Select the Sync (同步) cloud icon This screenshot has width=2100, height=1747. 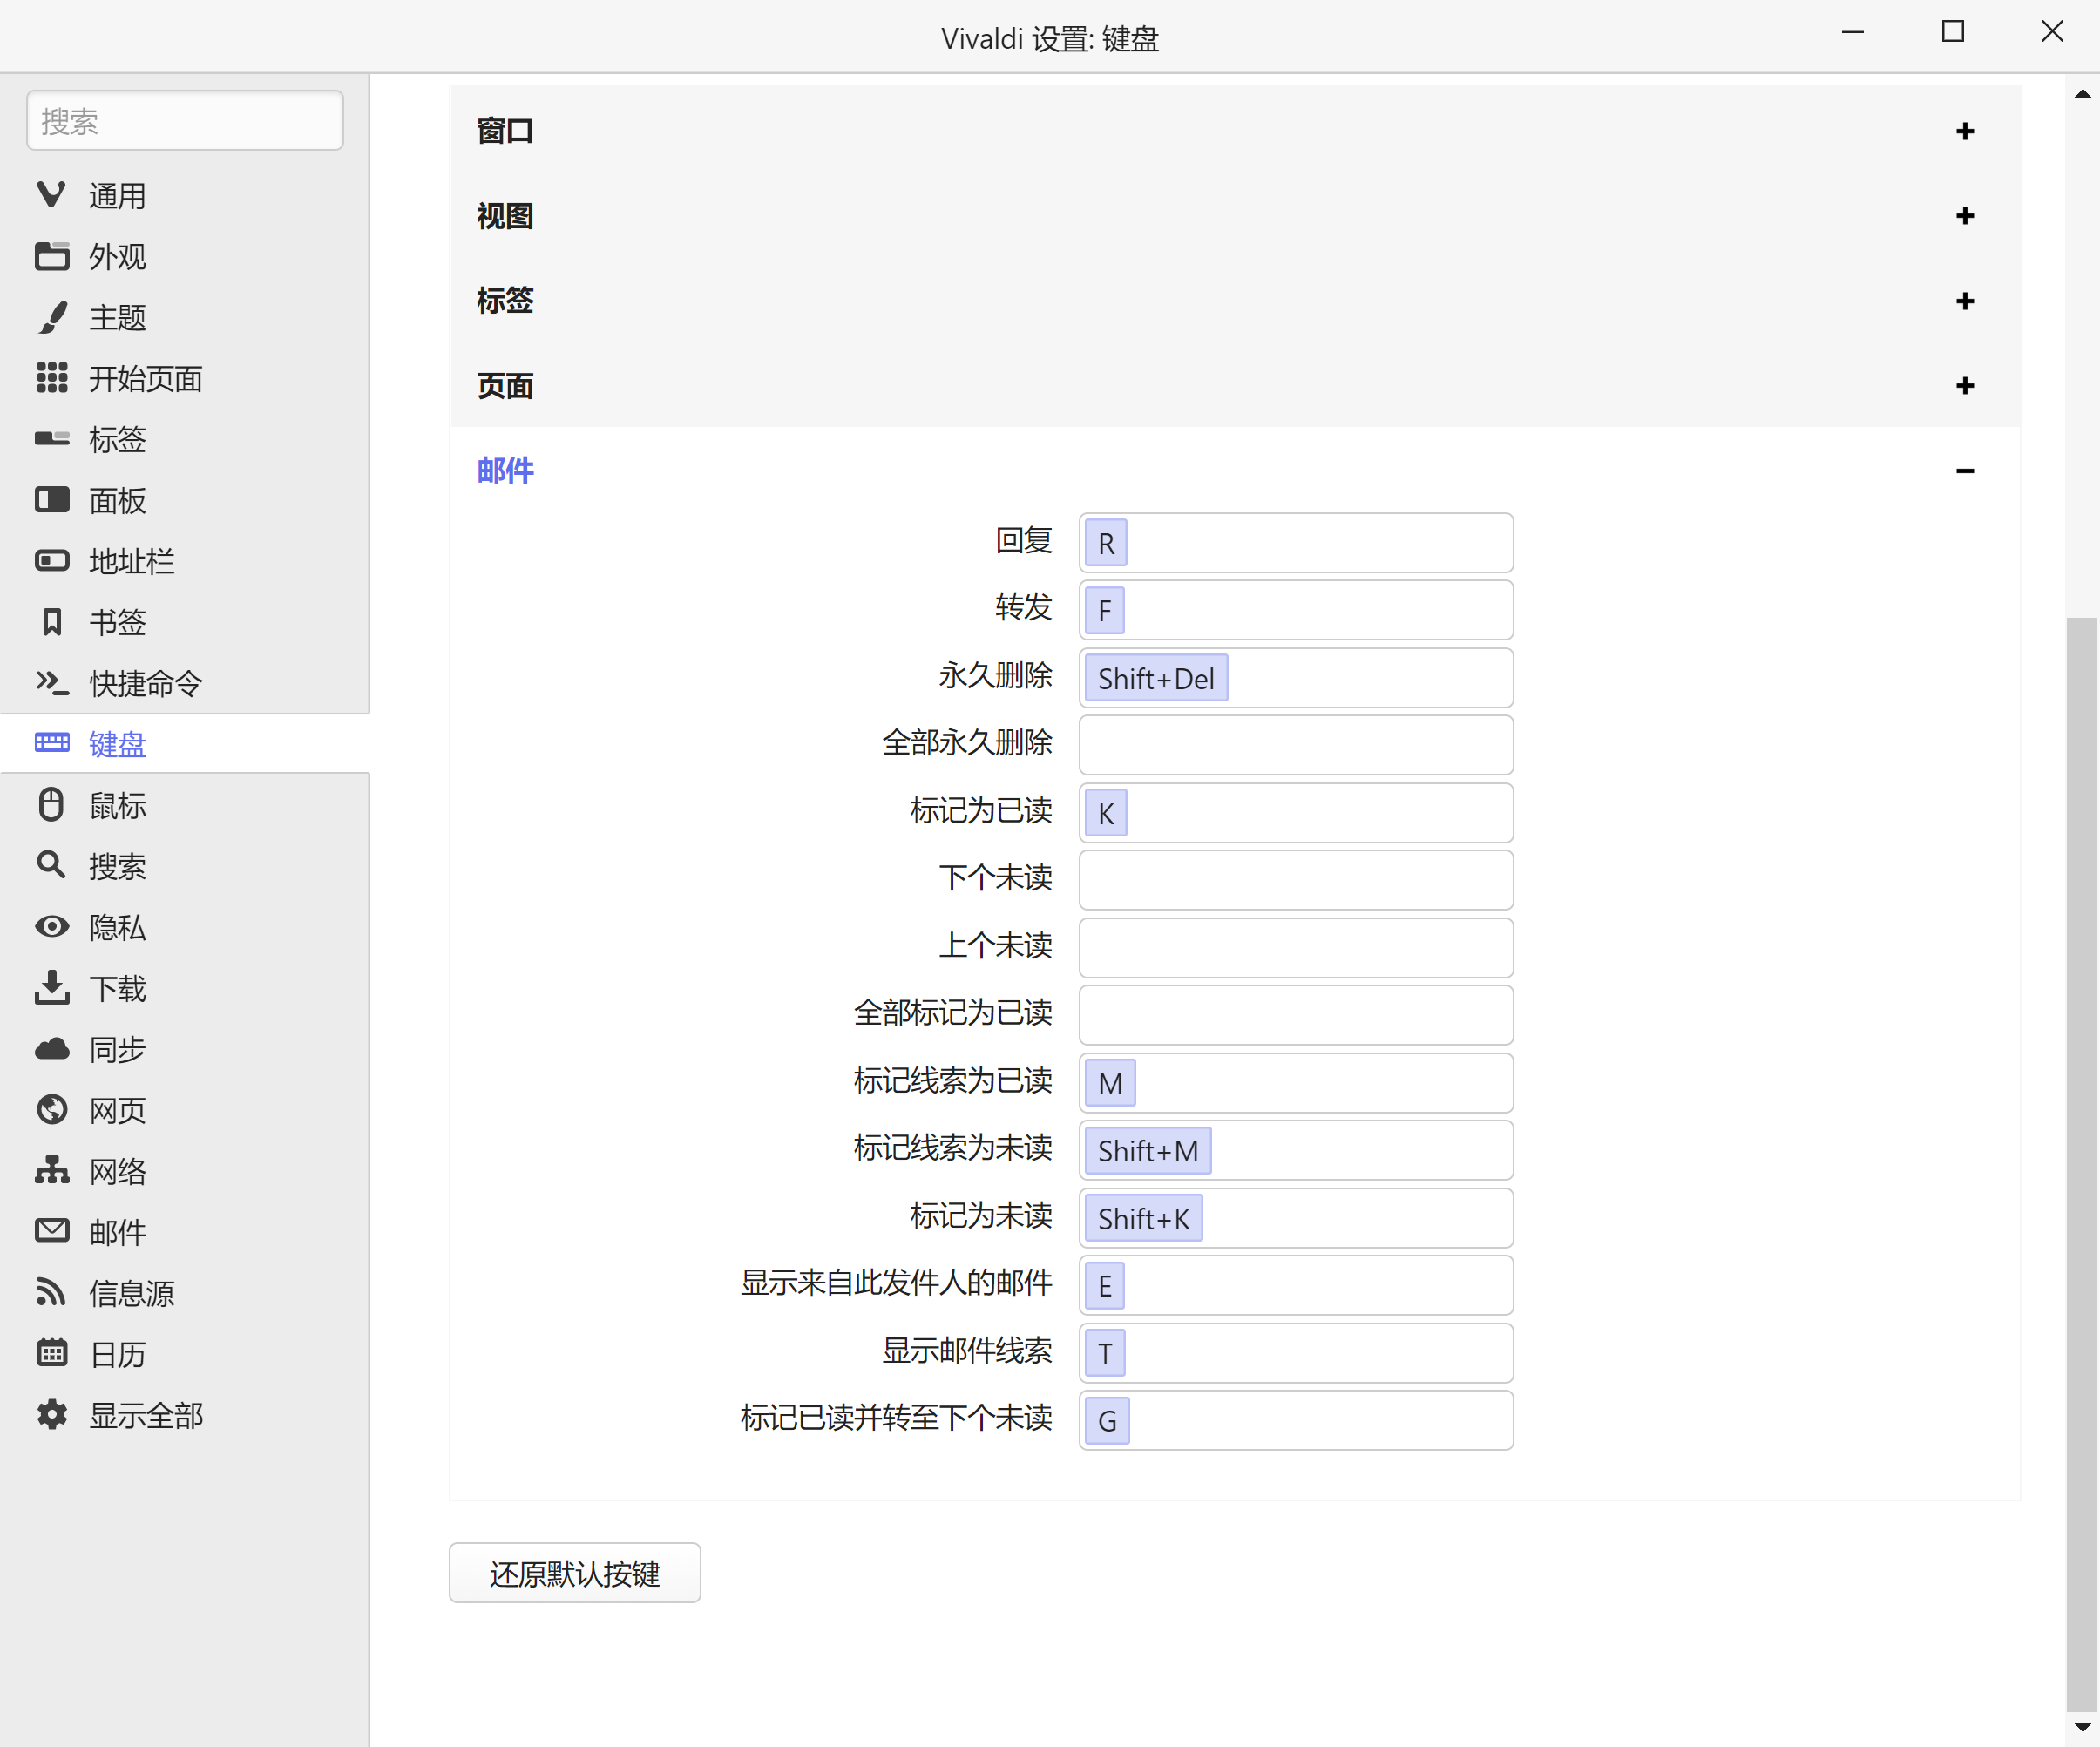[x=52, y=1049]
